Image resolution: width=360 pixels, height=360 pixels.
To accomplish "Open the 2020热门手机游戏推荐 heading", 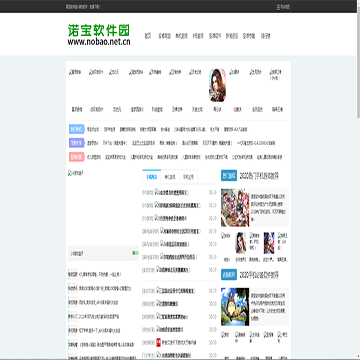I will (259, 176).
